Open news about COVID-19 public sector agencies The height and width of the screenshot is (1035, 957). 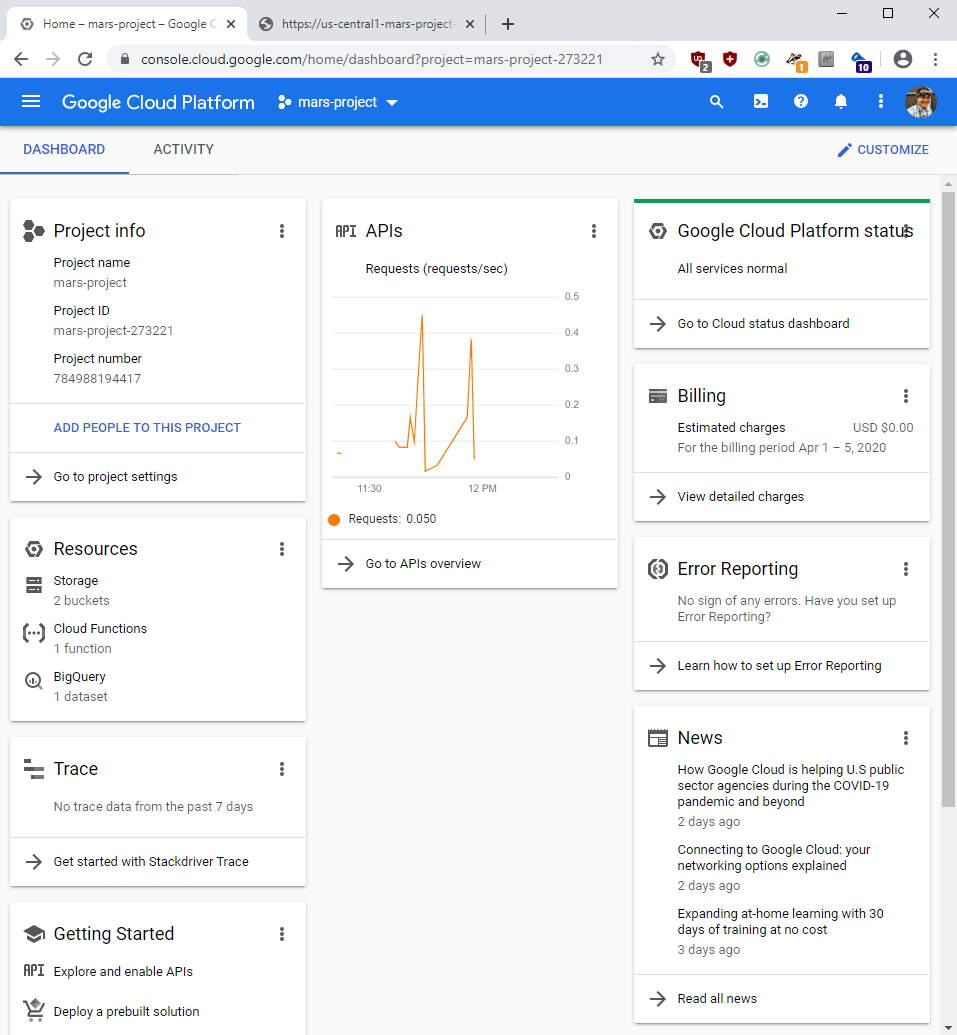[791, 785]
